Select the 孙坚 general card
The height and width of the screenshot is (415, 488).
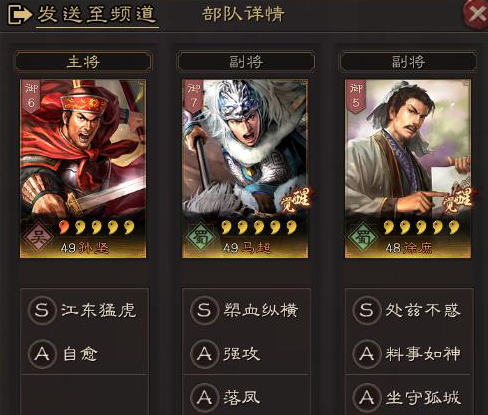[x=83, y=168]
